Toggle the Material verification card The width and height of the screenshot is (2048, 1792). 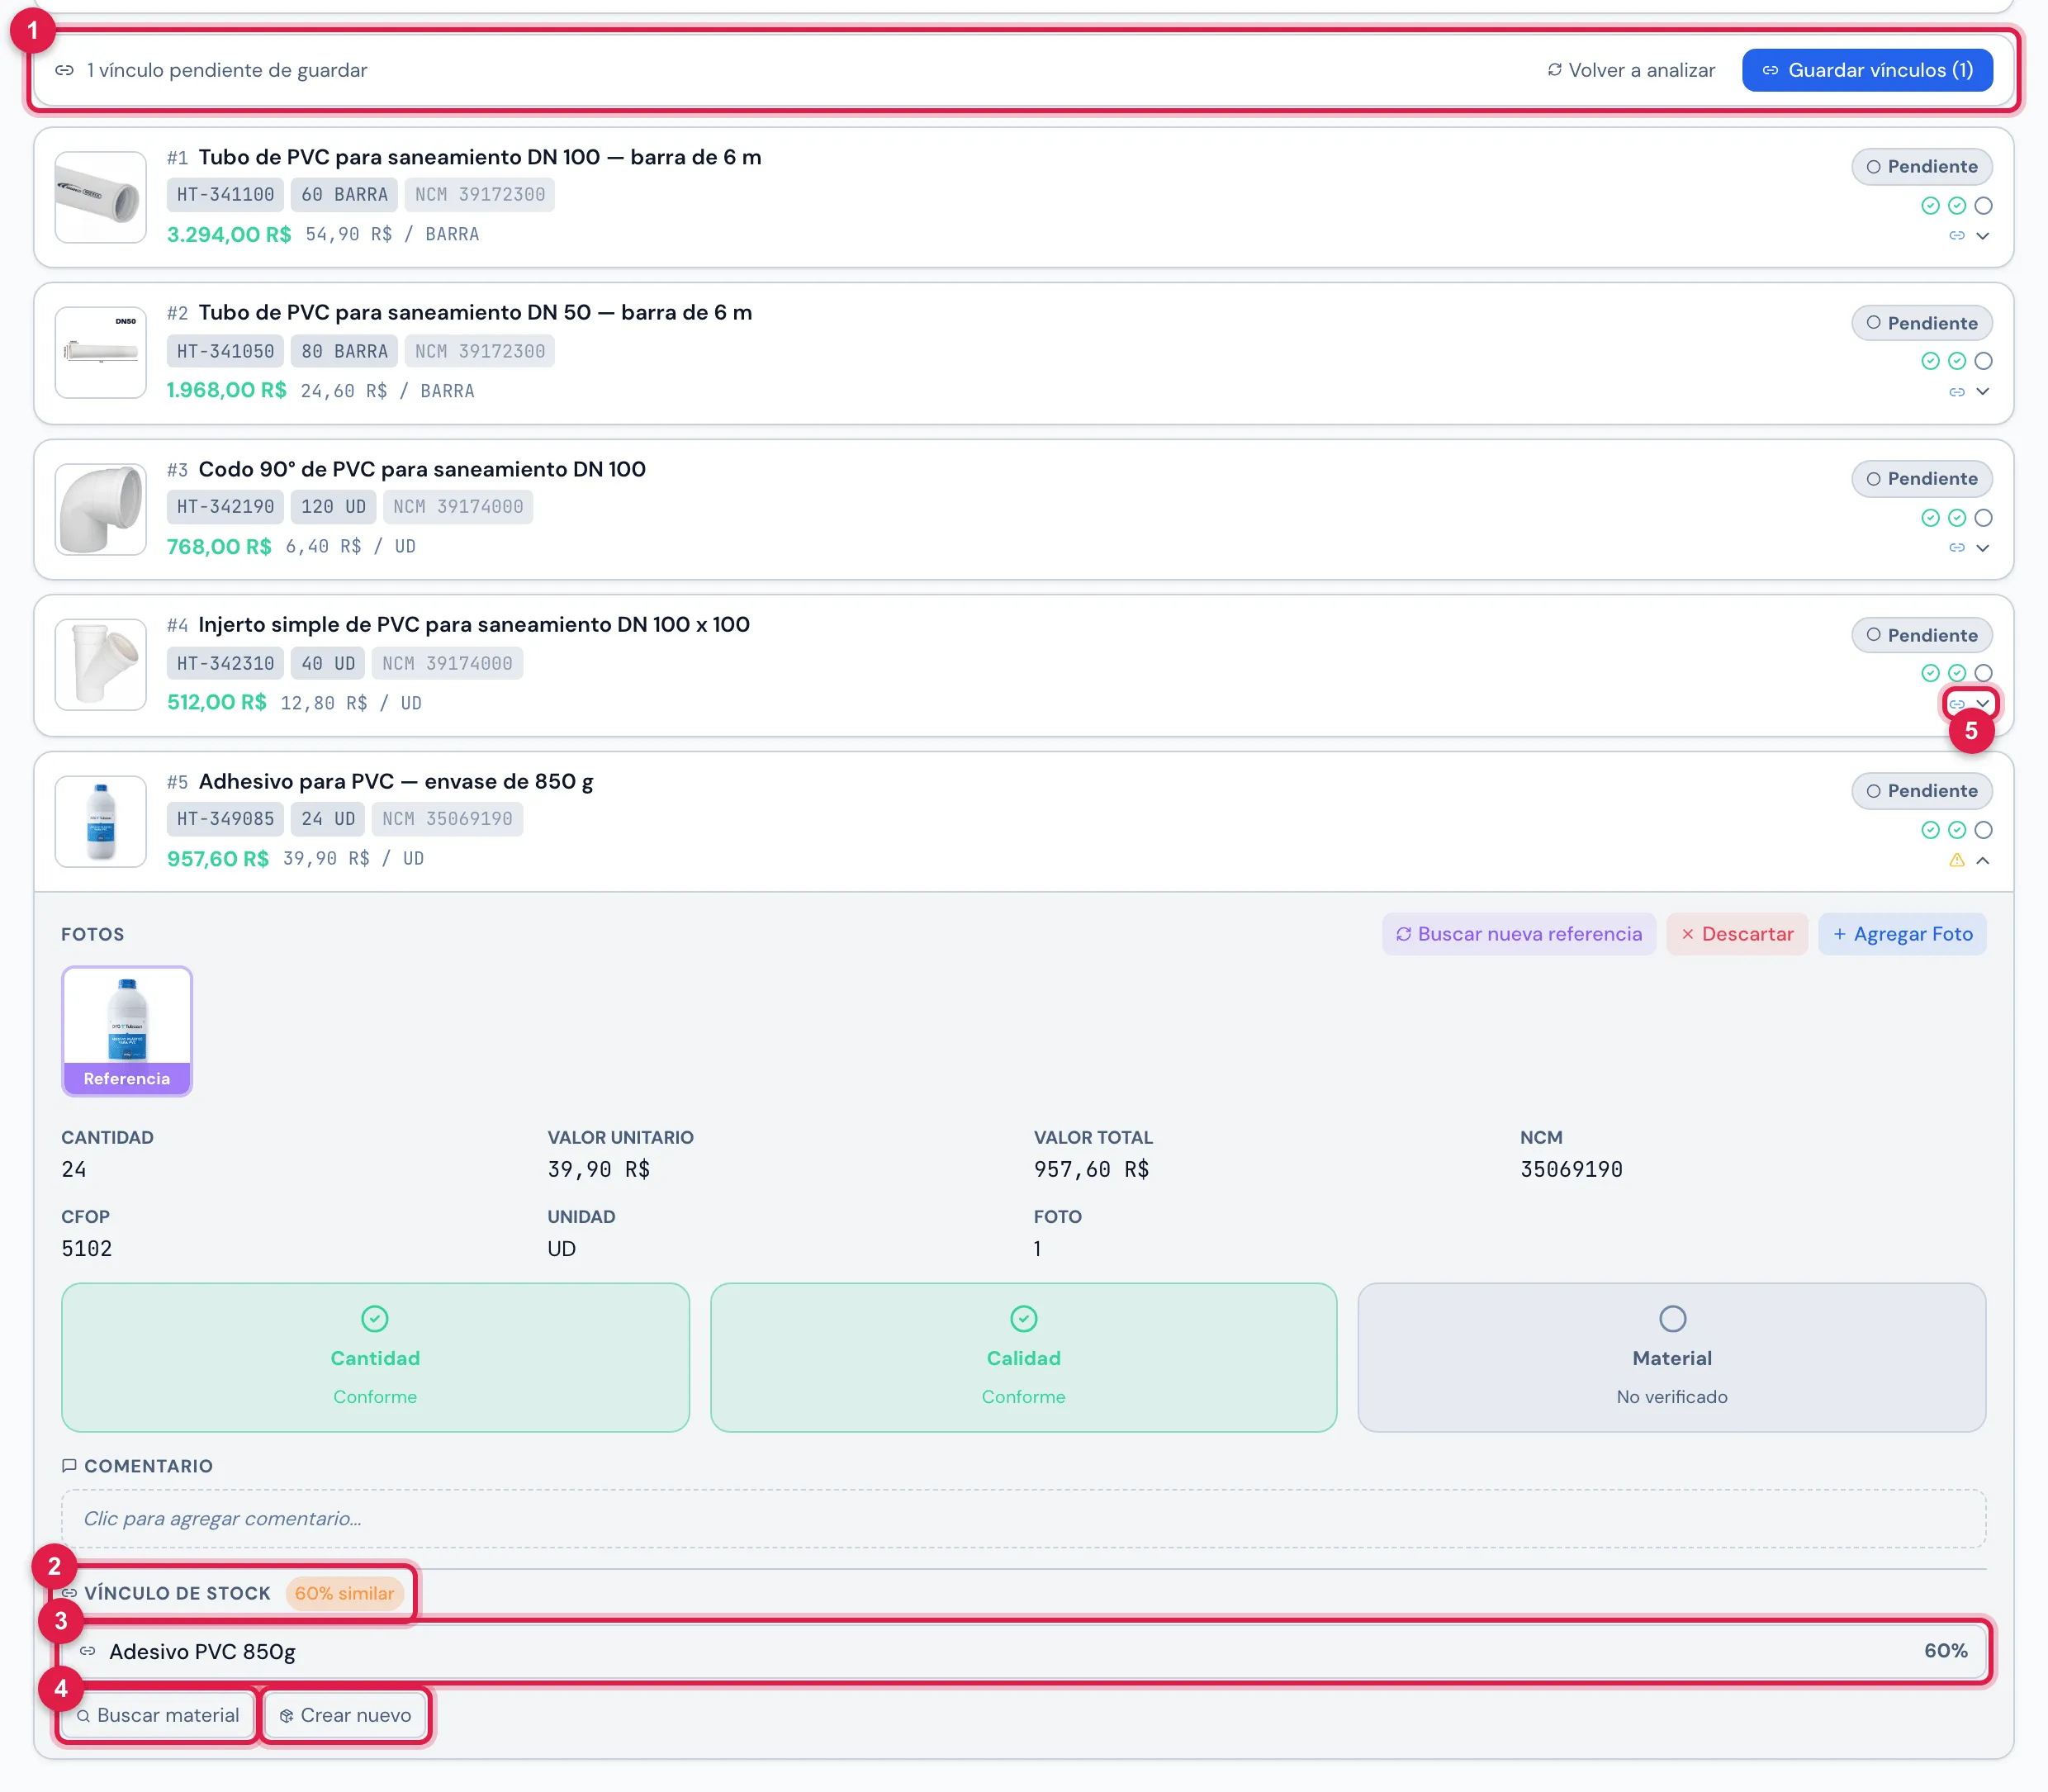coord(1671,1357)
